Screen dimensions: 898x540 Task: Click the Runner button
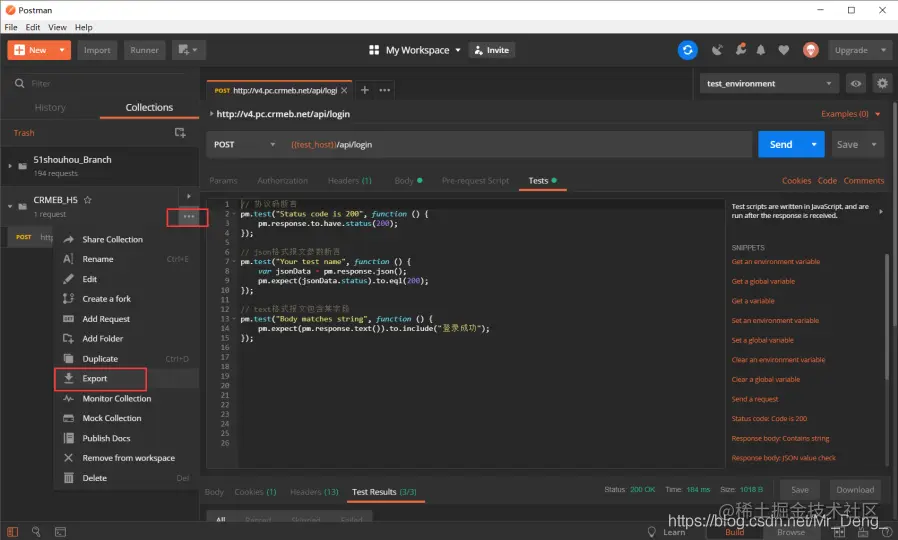pyautogui.click(x=144, y=50)
